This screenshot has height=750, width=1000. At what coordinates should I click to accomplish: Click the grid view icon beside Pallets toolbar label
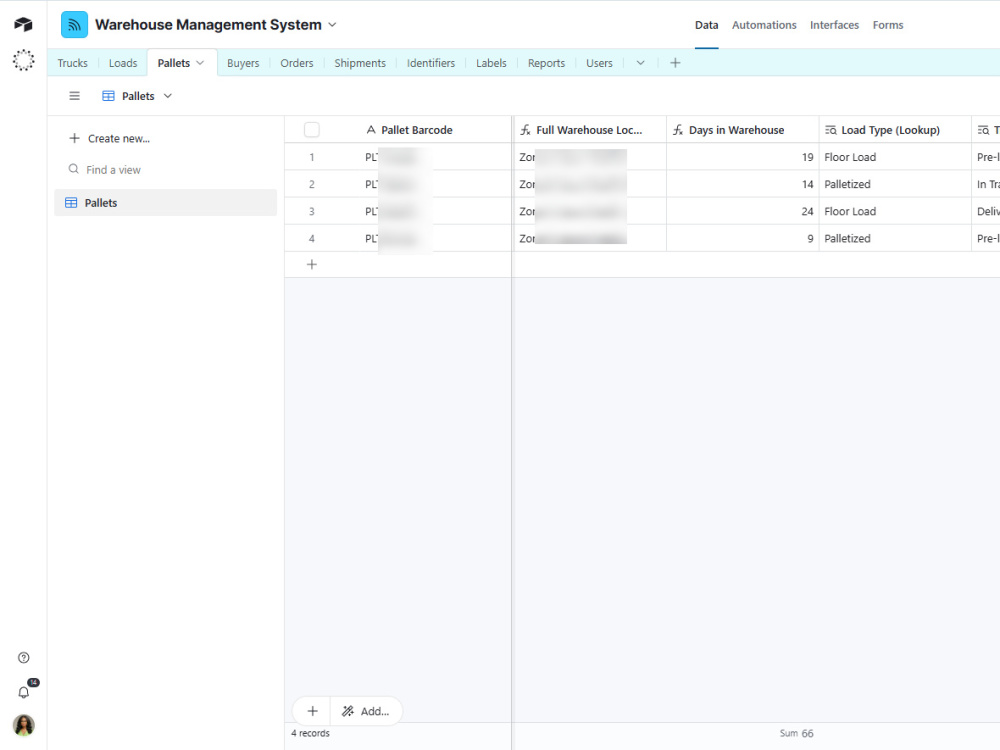108,96
